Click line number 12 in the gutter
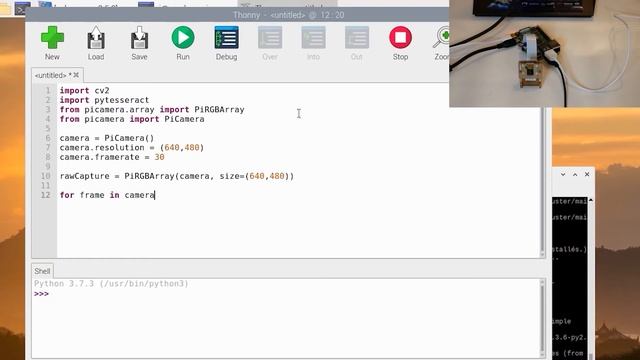640x360 pixels. click(46, 195)
